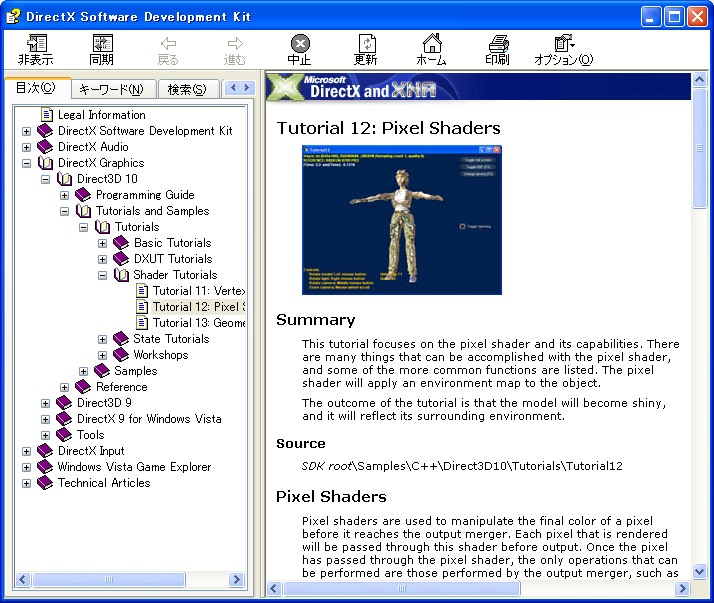Click the Tutorial 12 screenshot image

401,220
